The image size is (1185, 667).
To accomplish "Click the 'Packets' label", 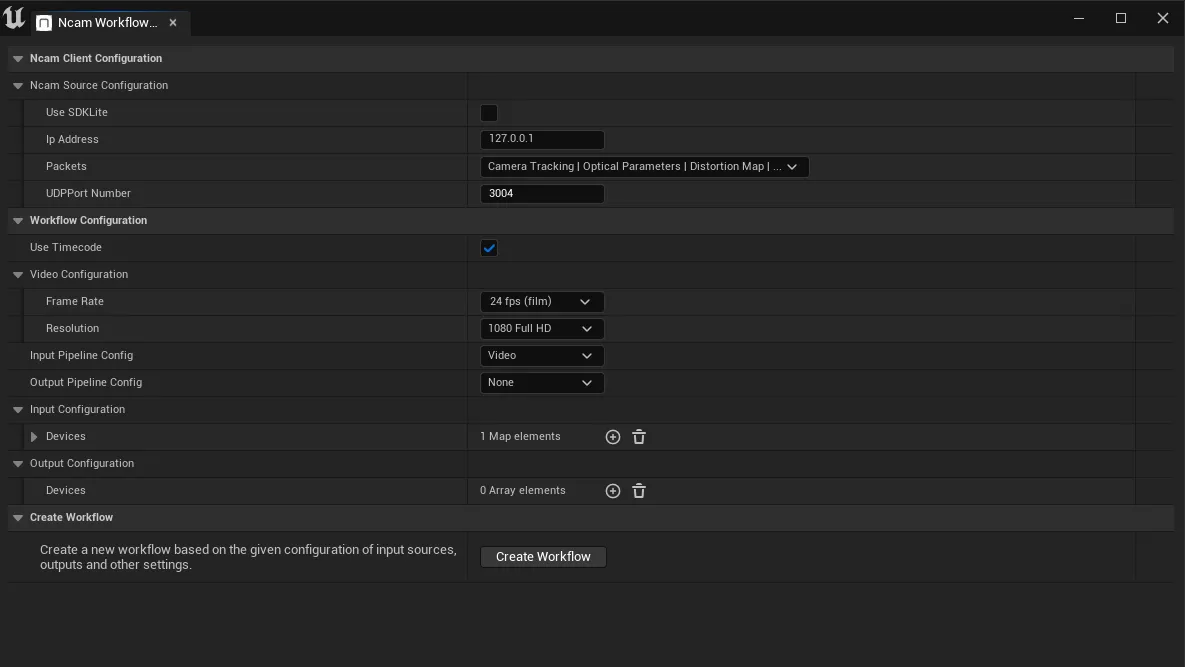I will (66, 166).
